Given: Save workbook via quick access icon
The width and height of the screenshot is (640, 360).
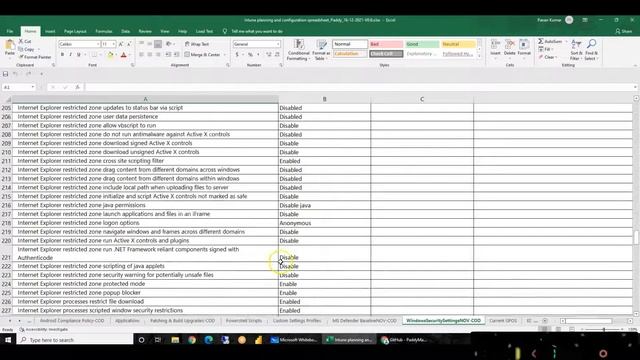Looking at the screenshot, I should click(5, 74).
